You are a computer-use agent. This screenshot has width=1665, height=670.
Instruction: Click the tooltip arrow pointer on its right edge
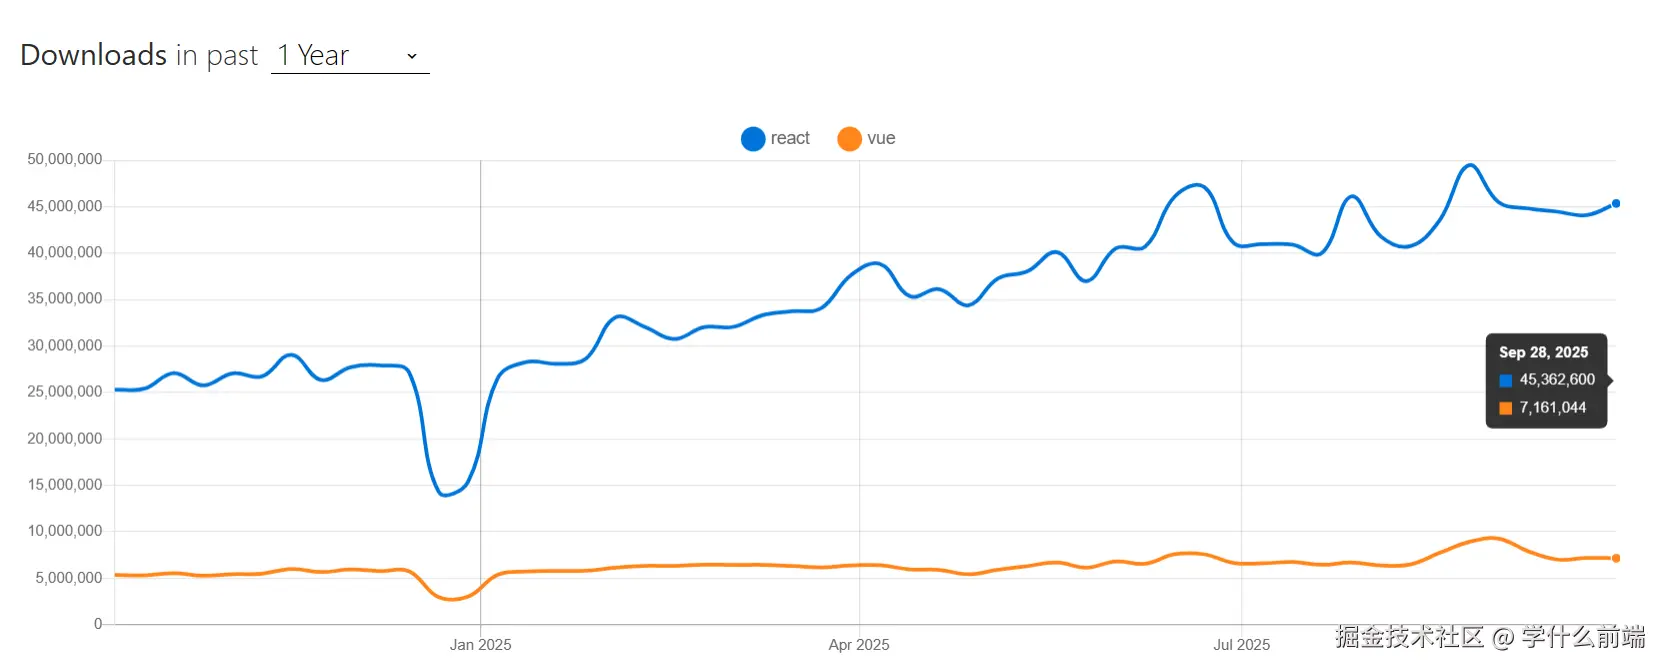point(1610,381)
